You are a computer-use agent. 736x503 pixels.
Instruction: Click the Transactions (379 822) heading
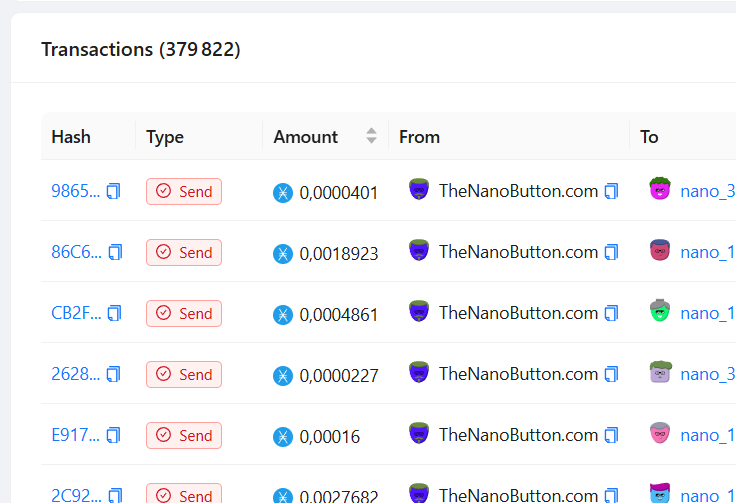tap(141, 49)
